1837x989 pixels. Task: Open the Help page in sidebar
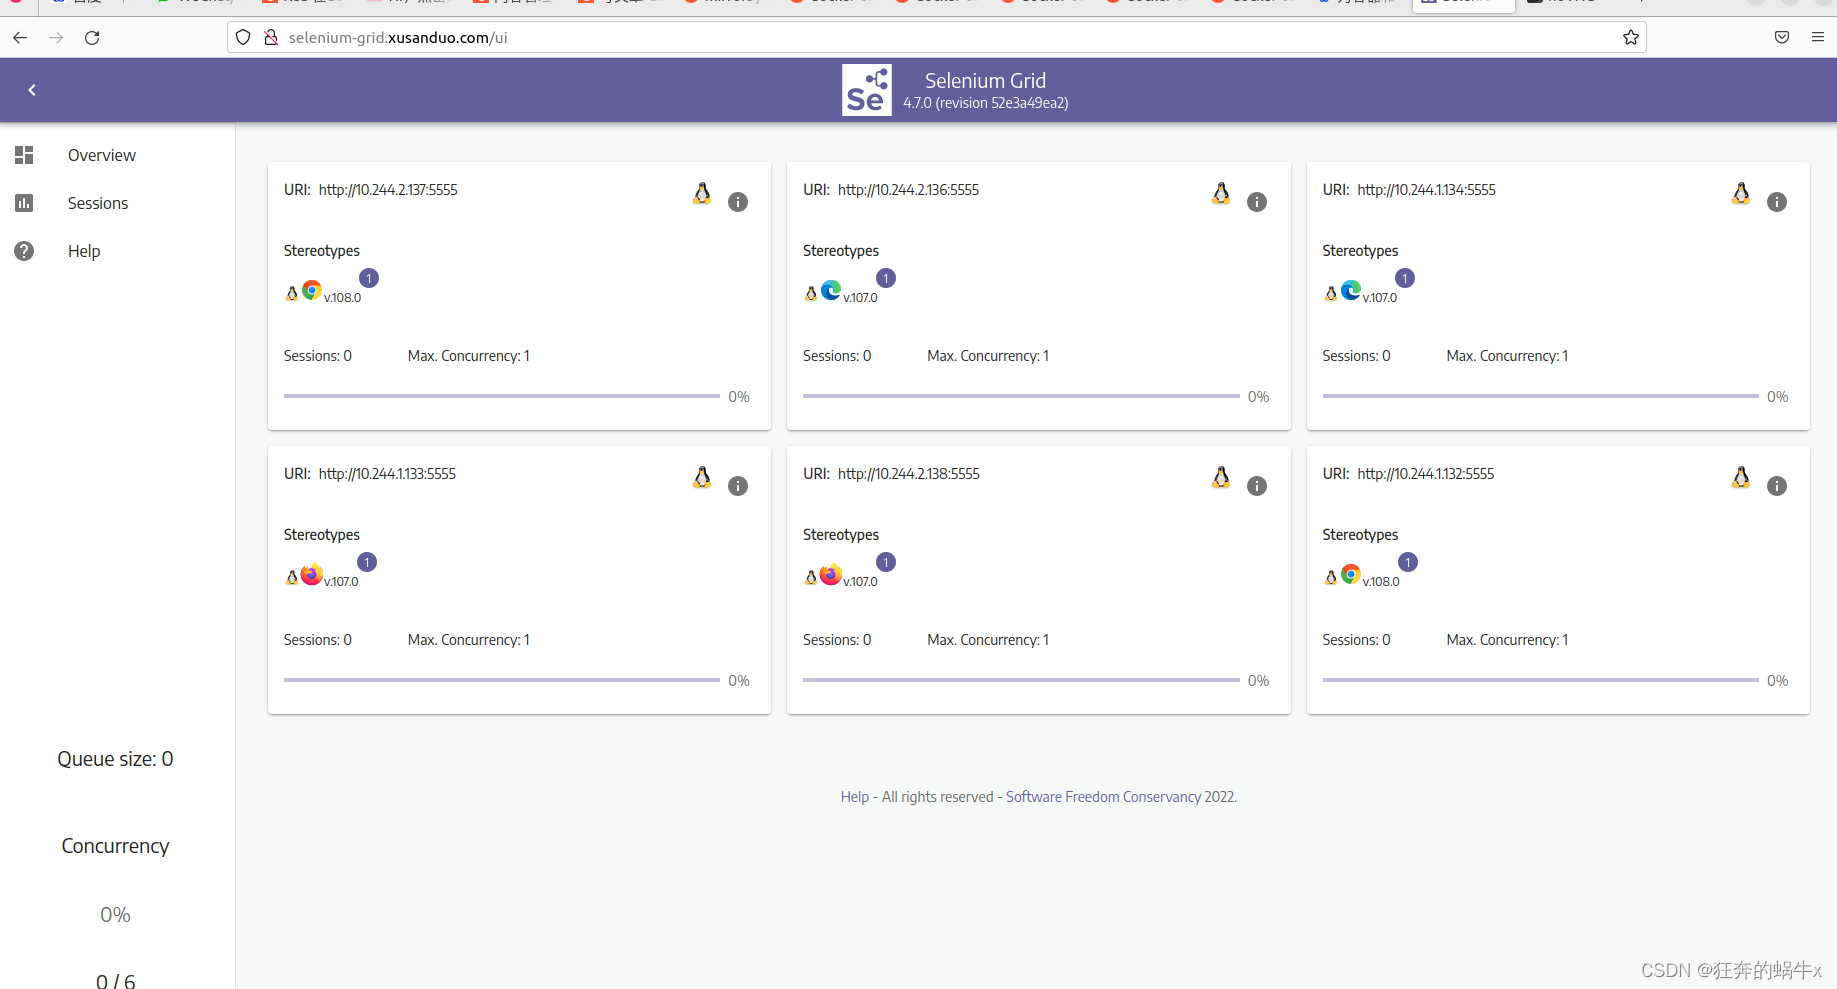click(84, 251)
